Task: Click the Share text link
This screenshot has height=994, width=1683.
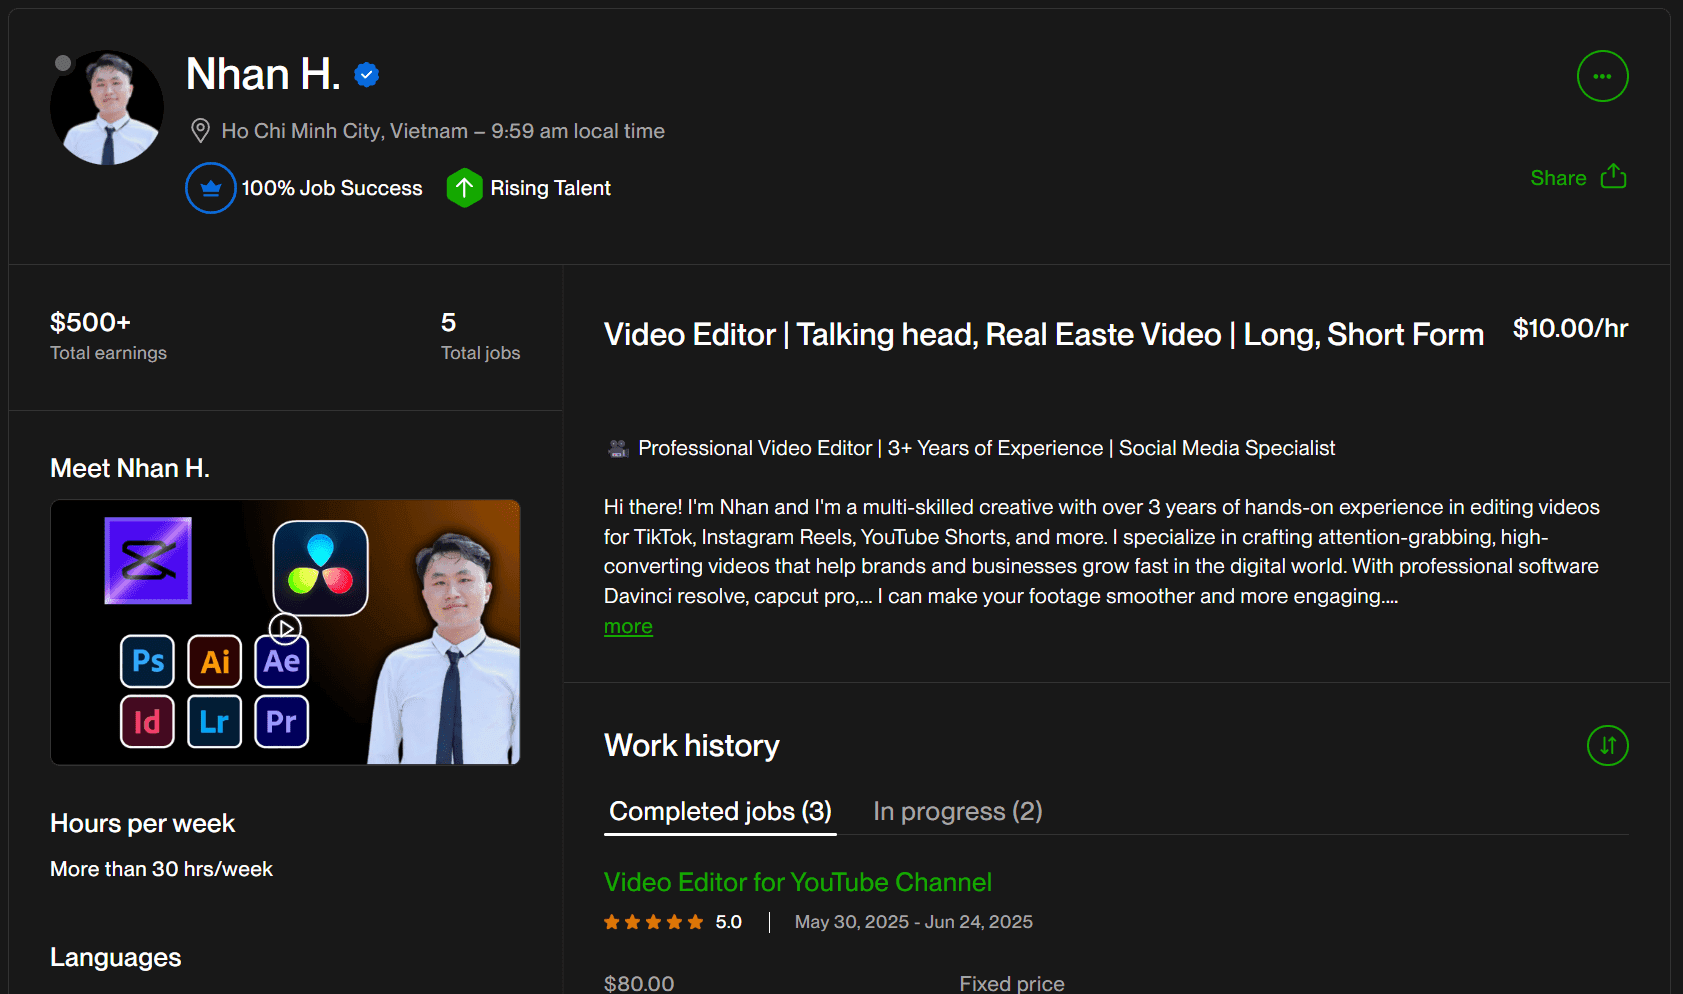Action: coord(1557,178)
